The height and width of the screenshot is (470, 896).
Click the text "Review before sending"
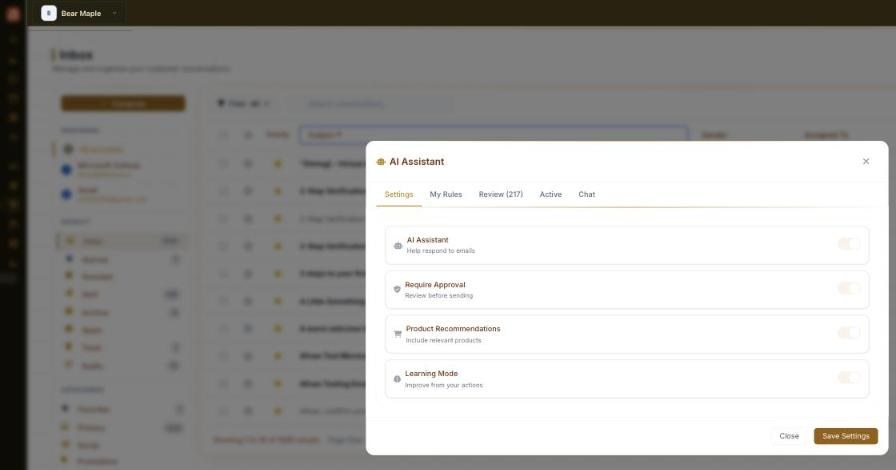click(x=439, y=296)
